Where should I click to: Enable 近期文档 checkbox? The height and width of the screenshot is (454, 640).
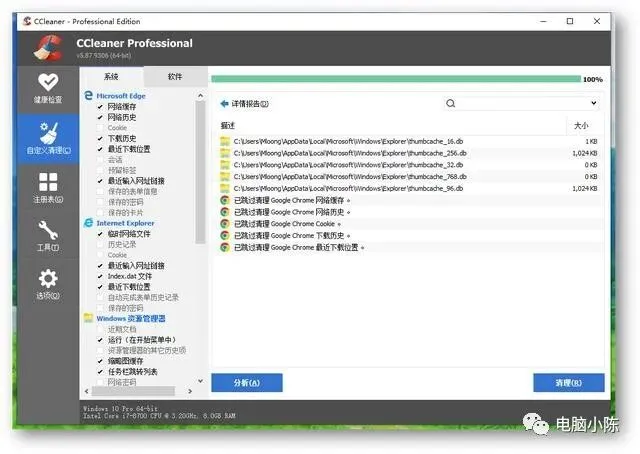100,329
